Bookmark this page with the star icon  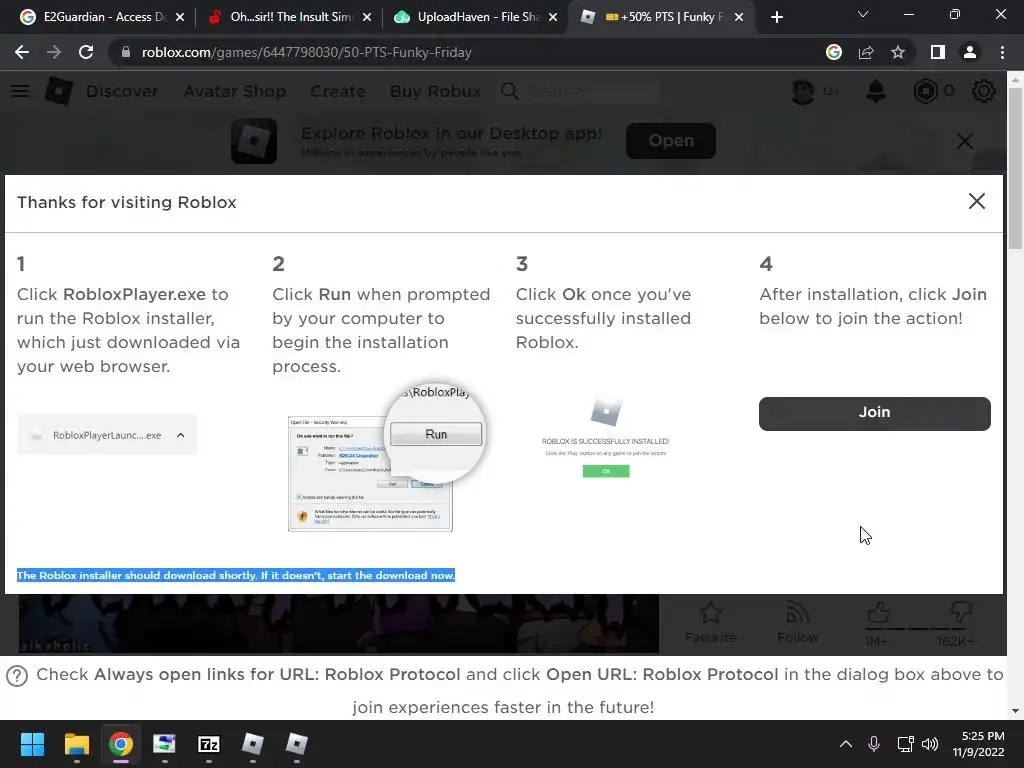(x=898, y=52)
